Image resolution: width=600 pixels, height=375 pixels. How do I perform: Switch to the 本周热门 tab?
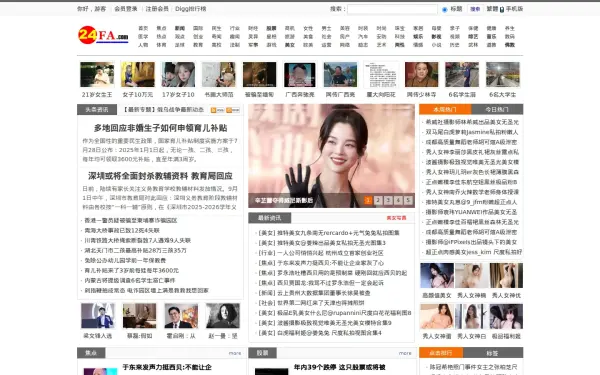pyautogui.click(x=445, y=109)
